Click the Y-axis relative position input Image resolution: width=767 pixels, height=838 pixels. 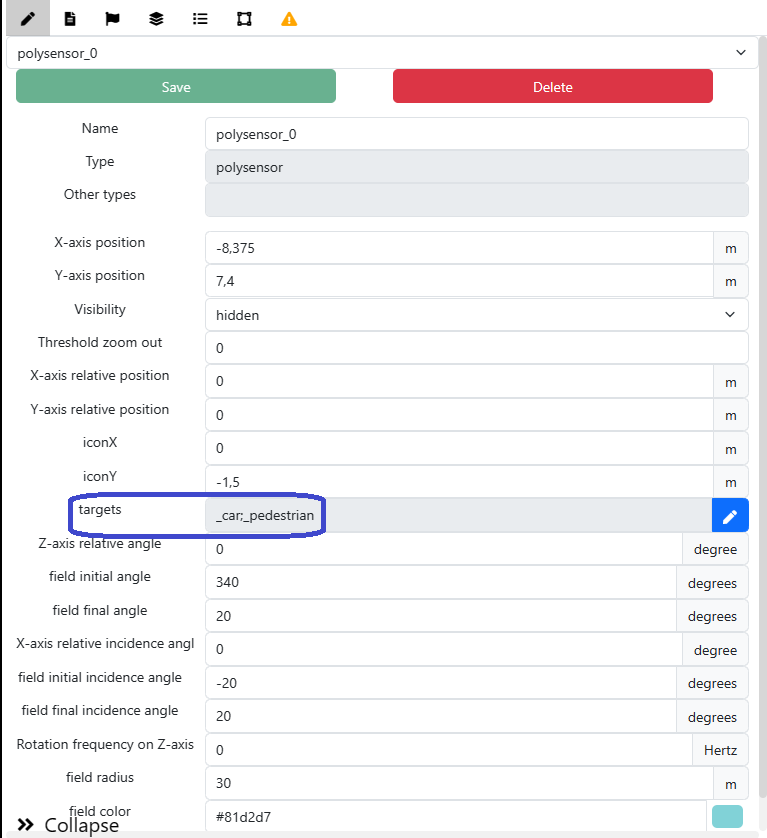coord(459,415)
